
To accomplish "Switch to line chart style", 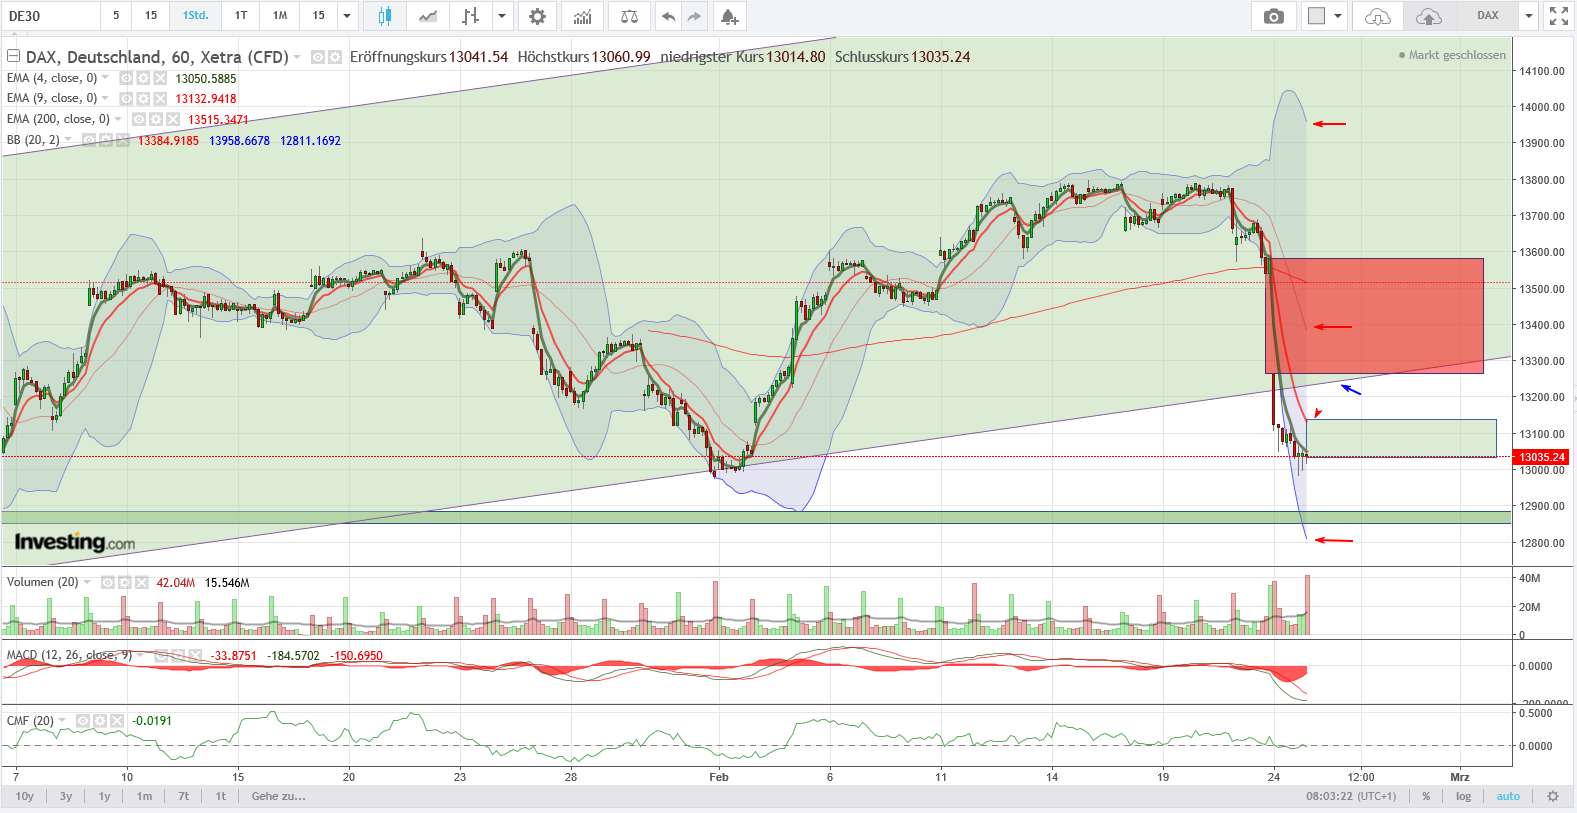I will coord(427,16).
